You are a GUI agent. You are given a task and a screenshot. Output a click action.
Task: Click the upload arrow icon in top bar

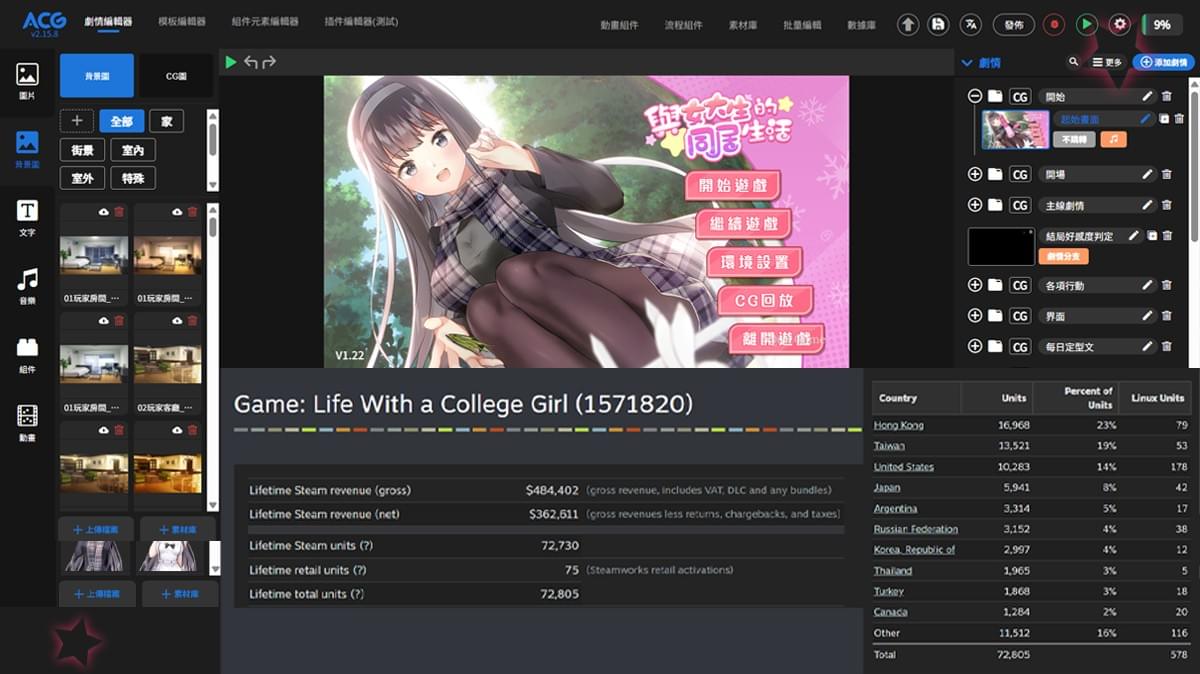(908, 25)
